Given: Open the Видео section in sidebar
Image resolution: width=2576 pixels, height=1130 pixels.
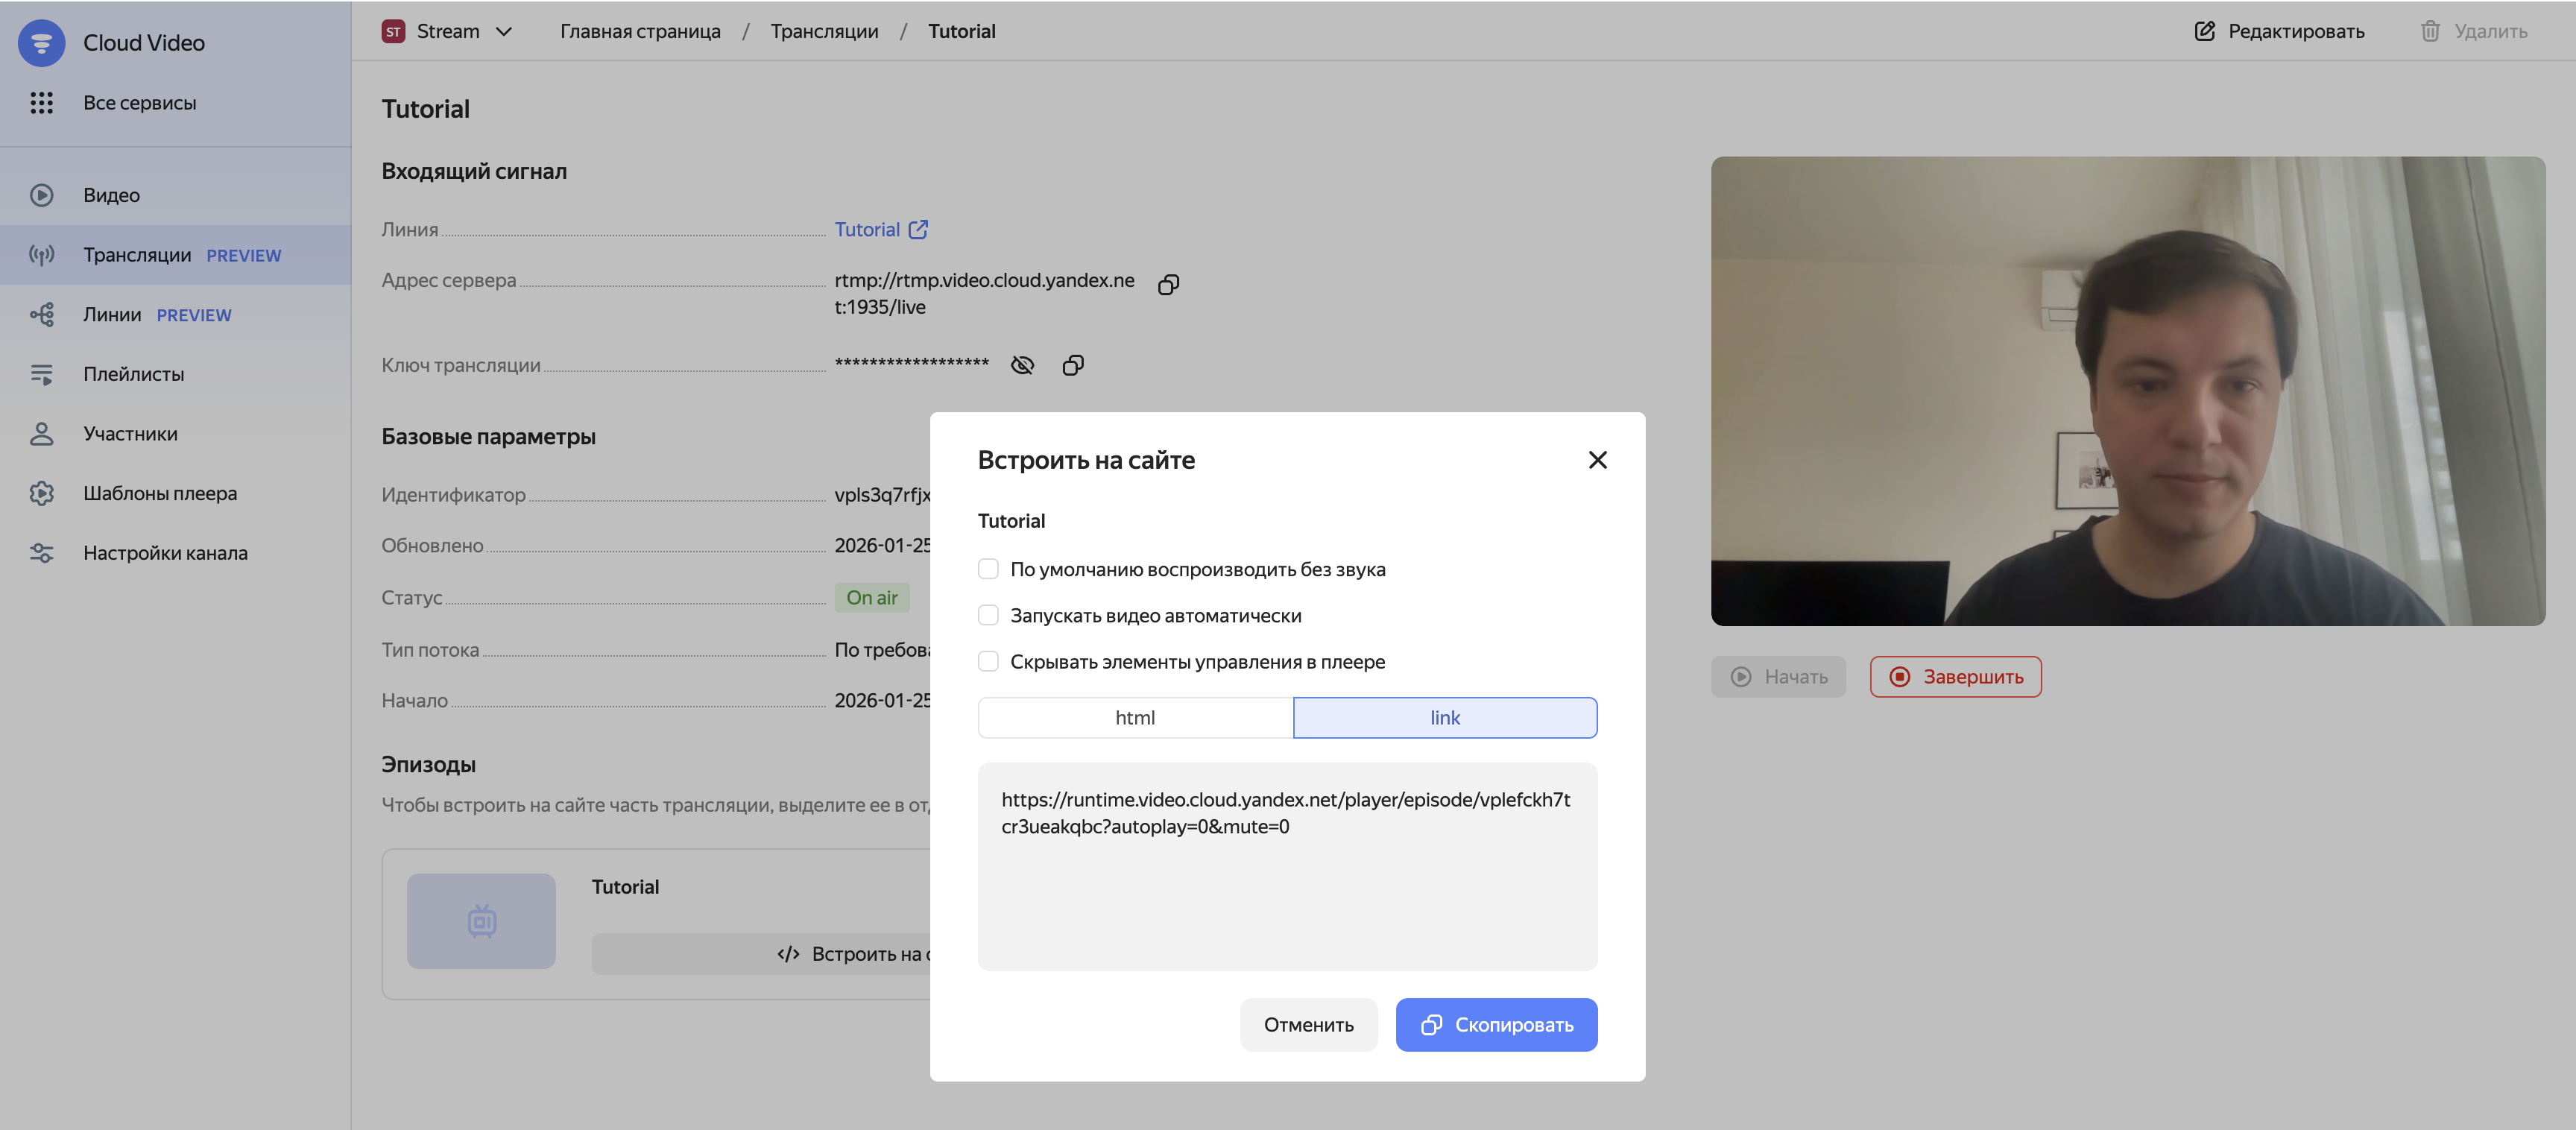Looking at the screenshot, I should click(111, 195).
